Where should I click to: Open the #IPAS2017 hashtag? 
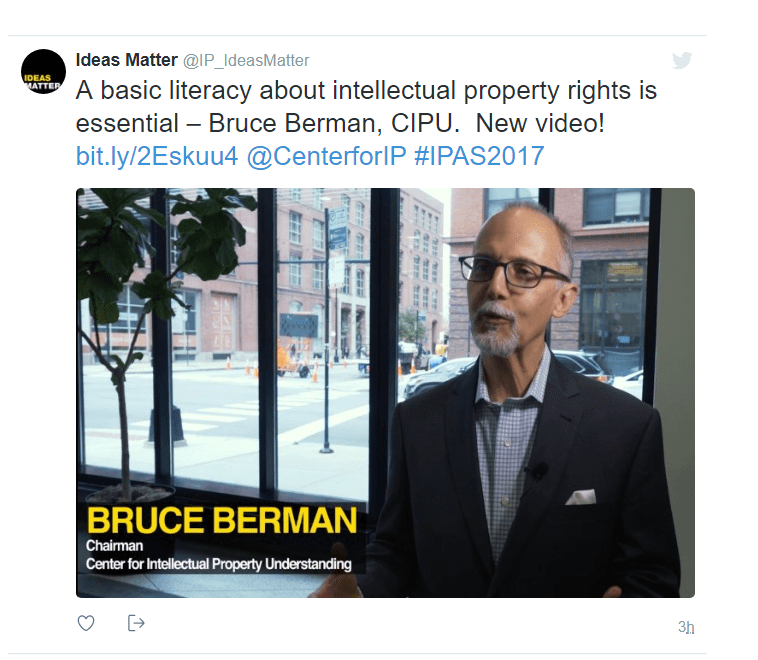[479, 156]
